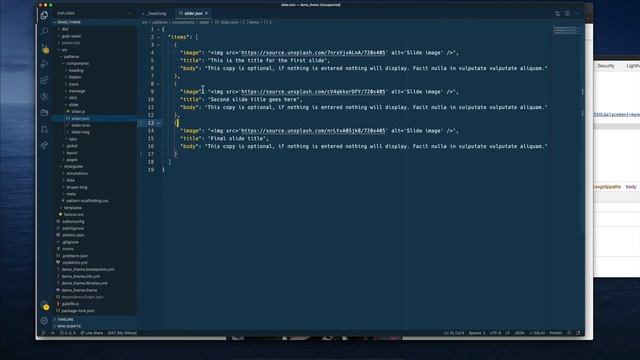
Task: Open demo_theme.info.yml file
Action: [81, 276]
